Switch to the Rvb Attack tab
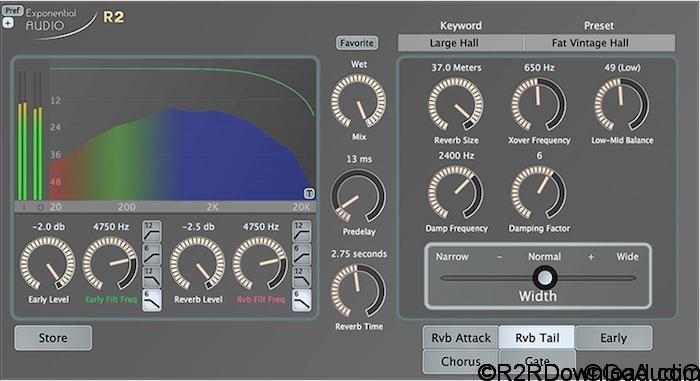 [461, 338]
